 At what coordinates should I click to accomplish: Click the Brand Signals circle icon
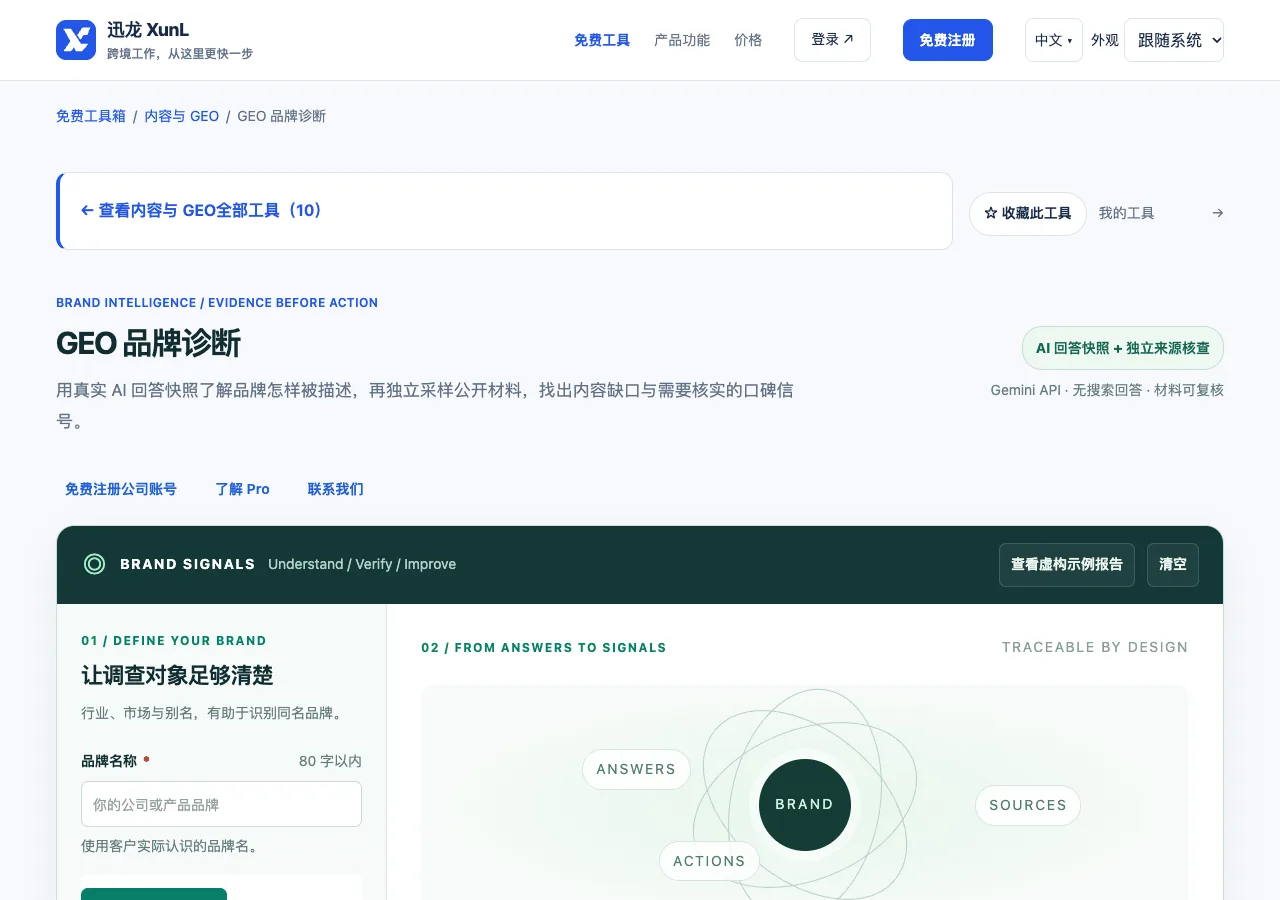pos(94,564)
